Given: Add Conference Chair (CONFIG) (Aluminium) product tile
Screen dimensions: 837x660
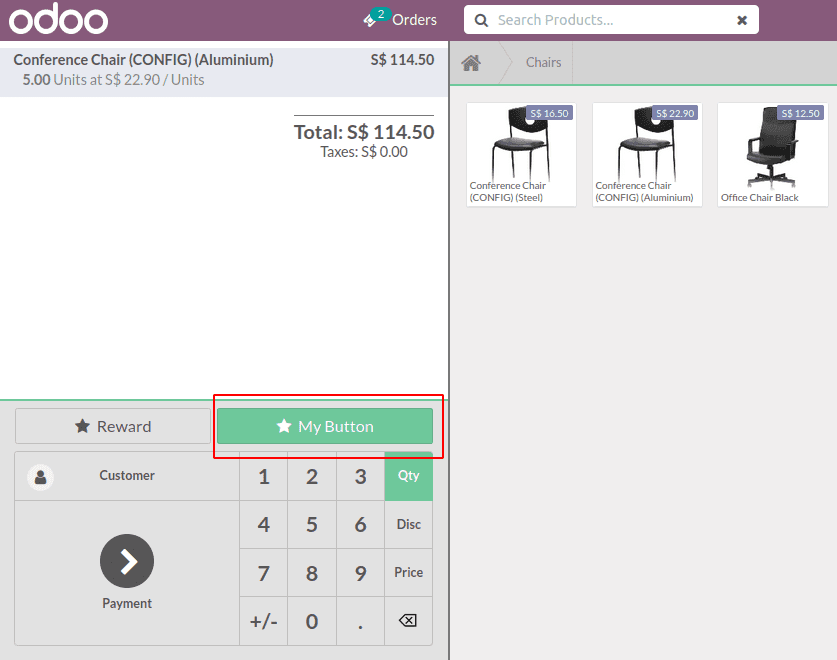Looking at the screenshot, I should pos(647,155).
